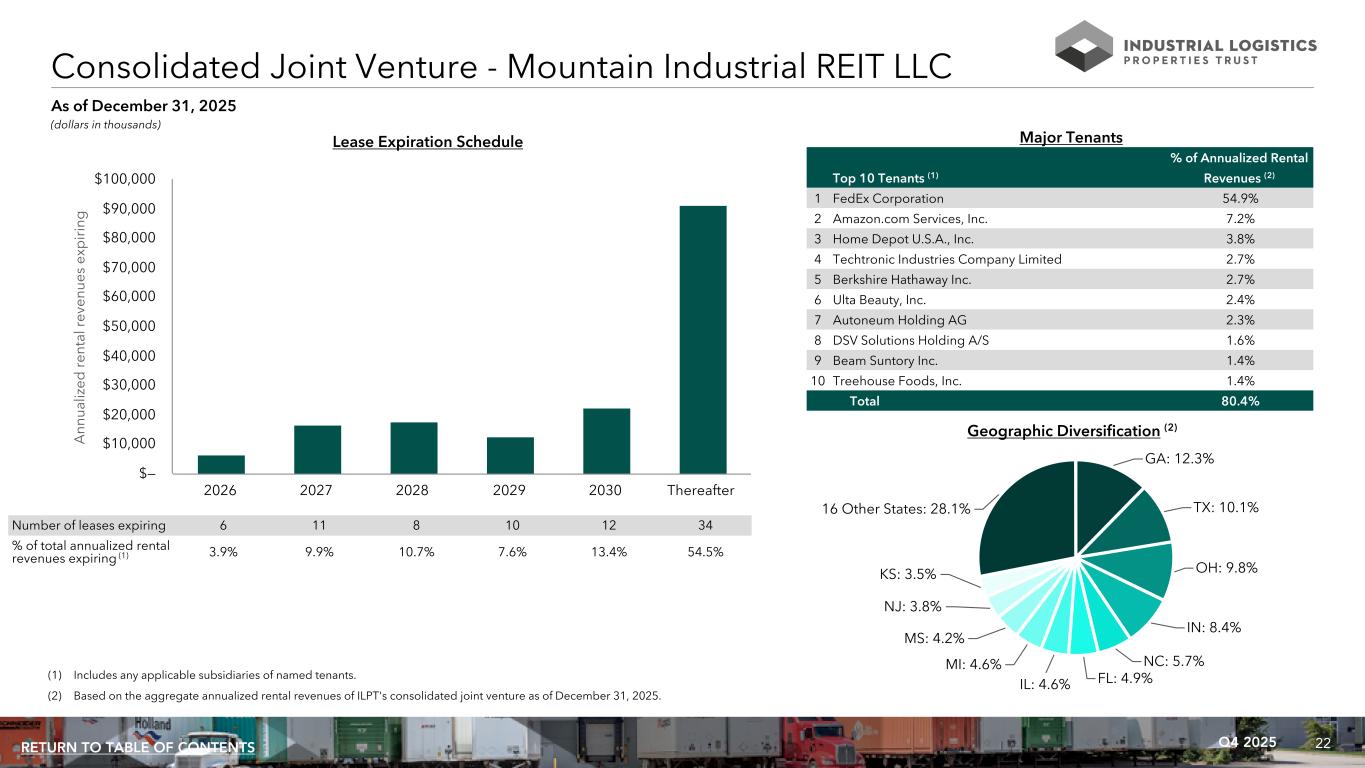Click the Amazon.com Services, Inc. row
Screen dimensions: 1365x768
click(x=1059, y=218)
